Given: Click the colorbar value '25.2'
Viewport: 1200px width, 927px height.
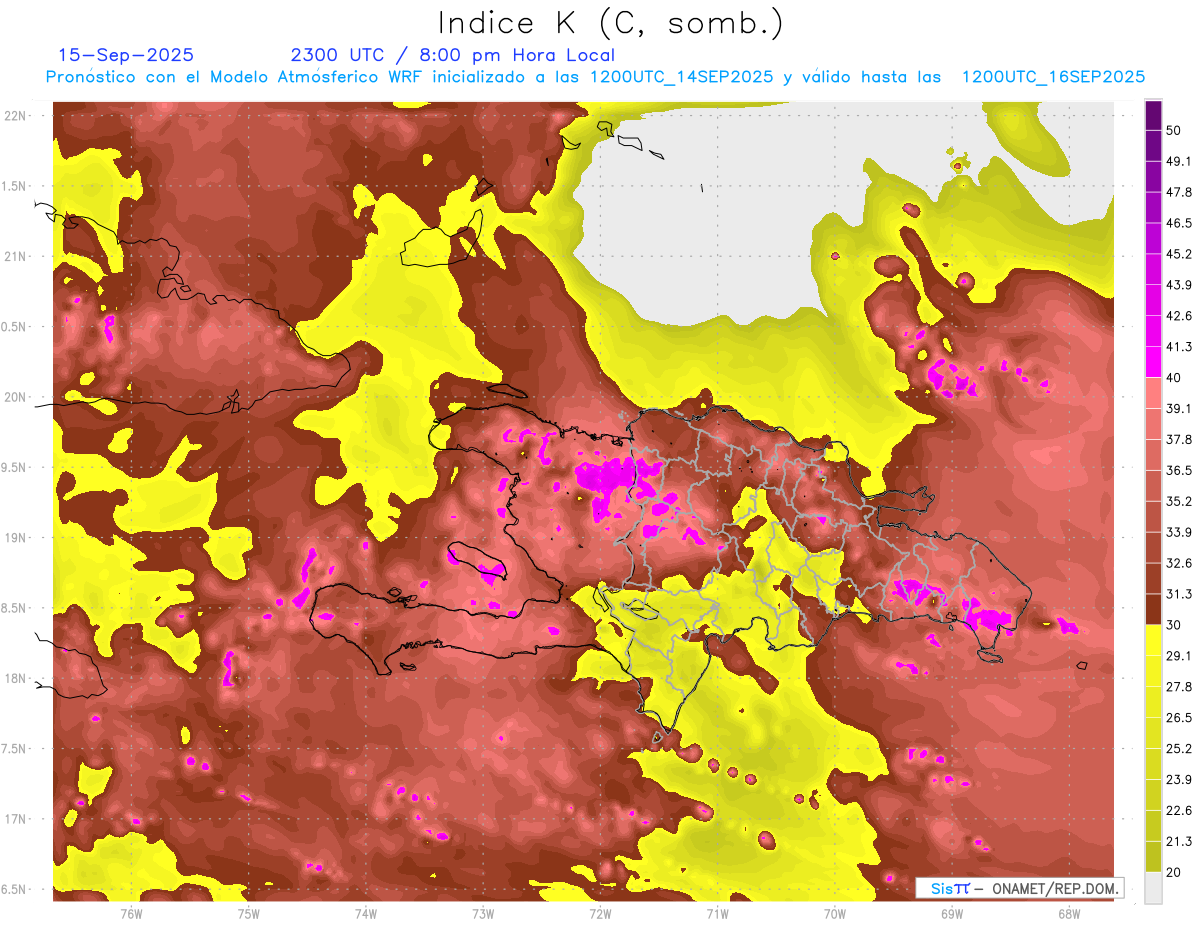Looking at the screenshot, I should point(1179,749).
